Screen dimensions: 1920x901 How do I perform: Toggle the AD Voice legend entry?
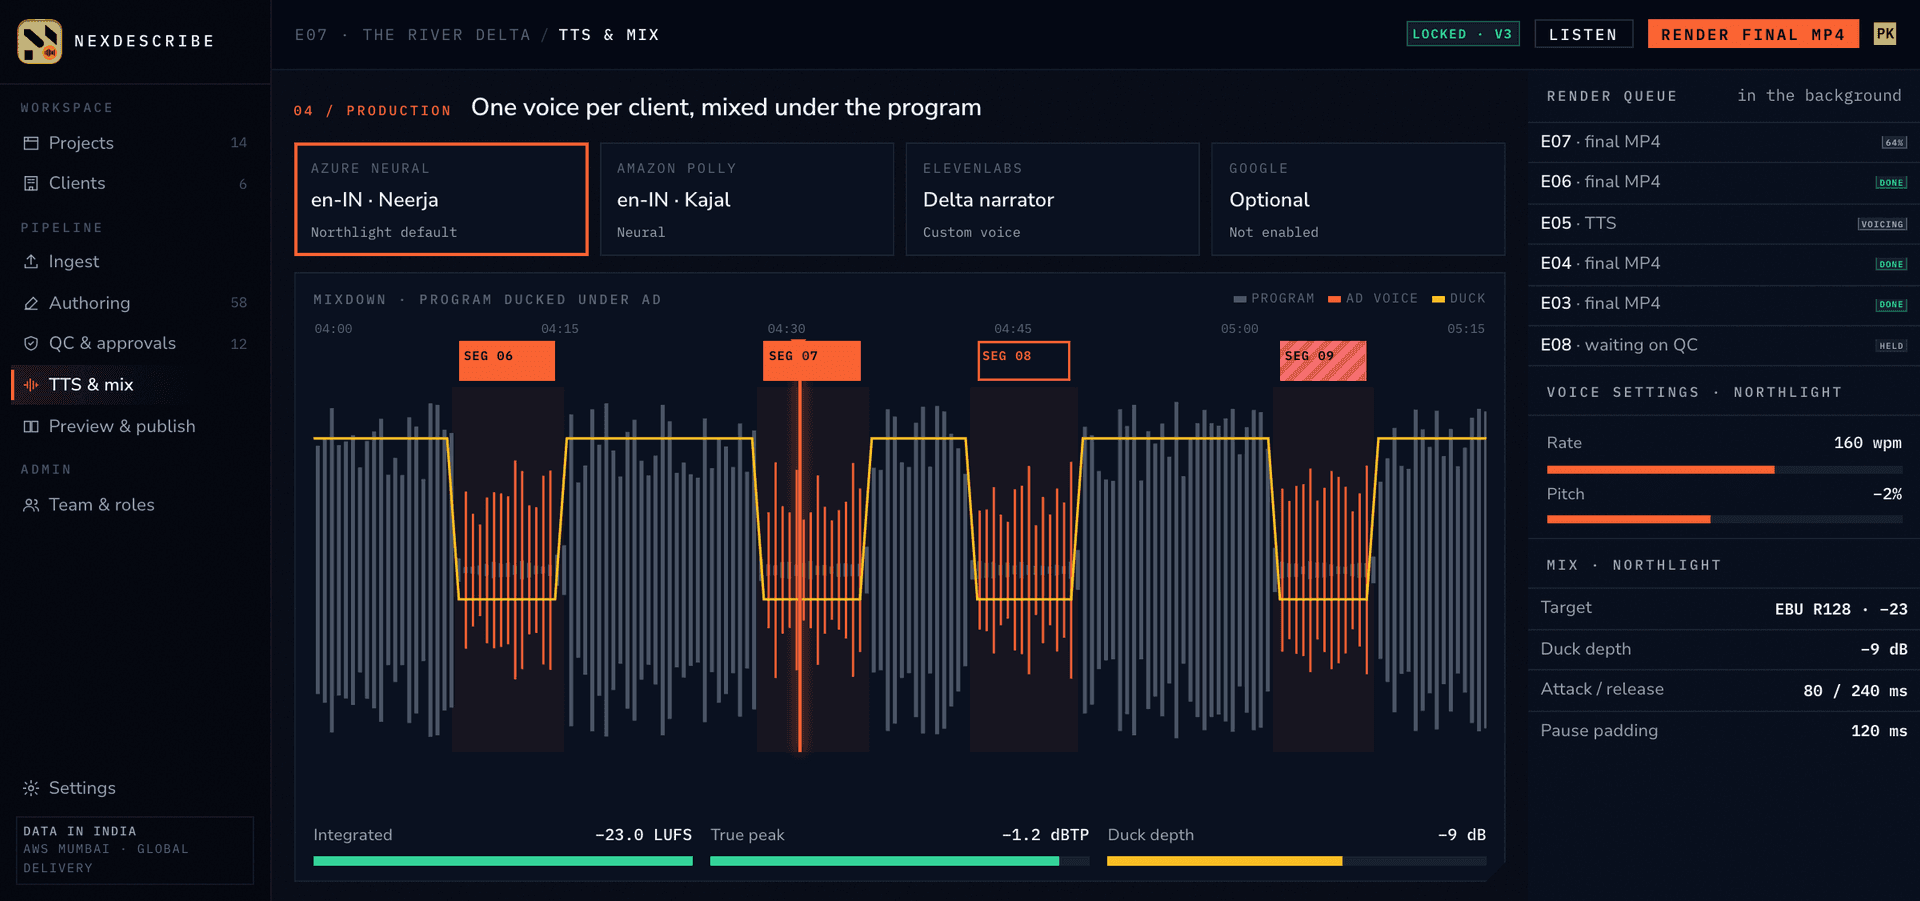(x=1373, y=299)
